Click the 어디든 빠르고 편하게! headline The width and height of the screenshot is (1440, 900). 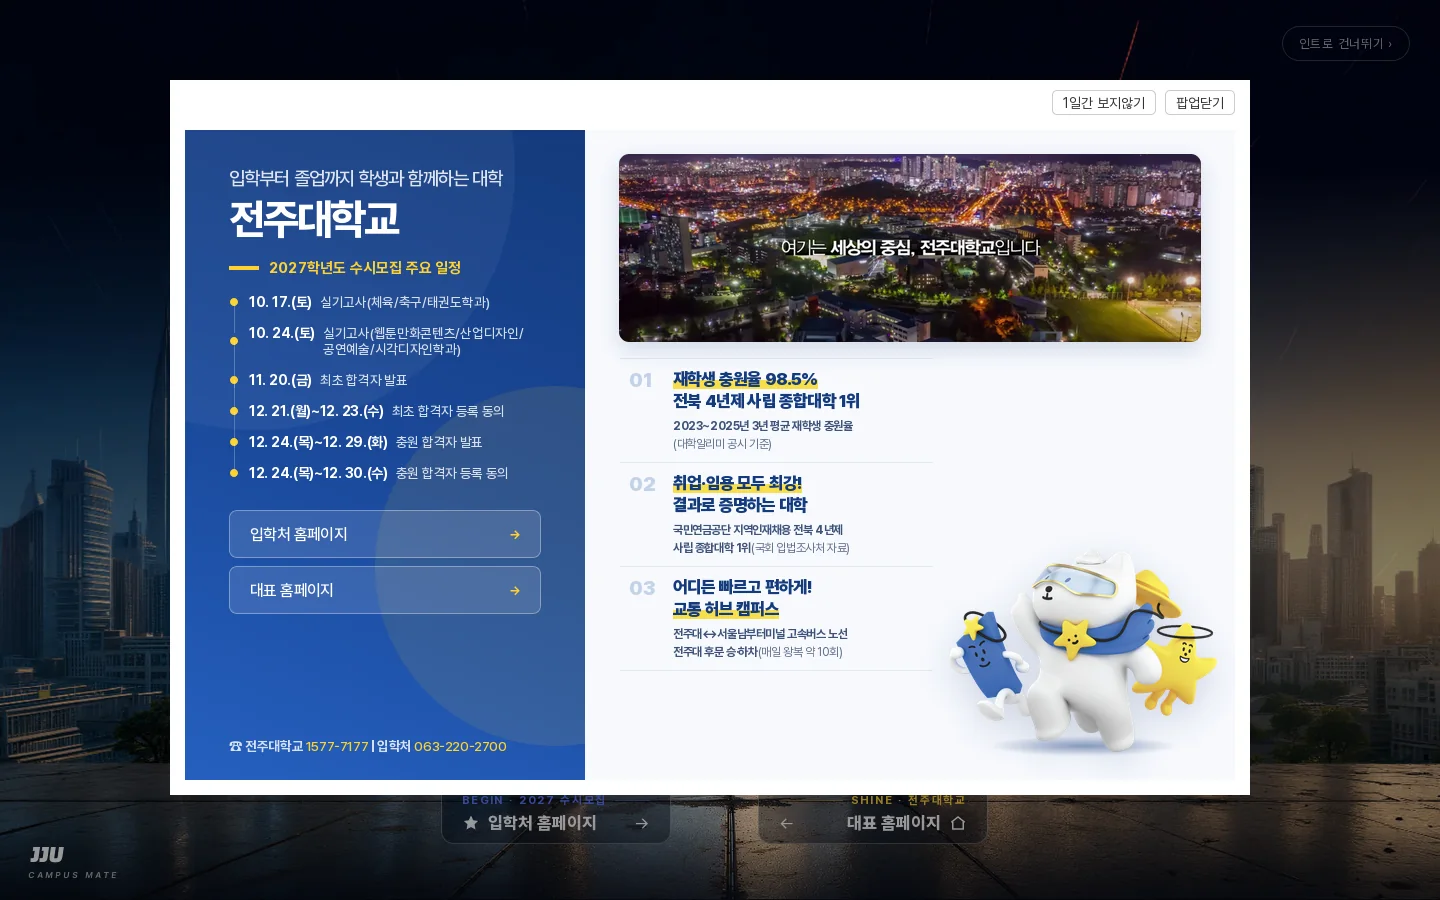[742, 588]
